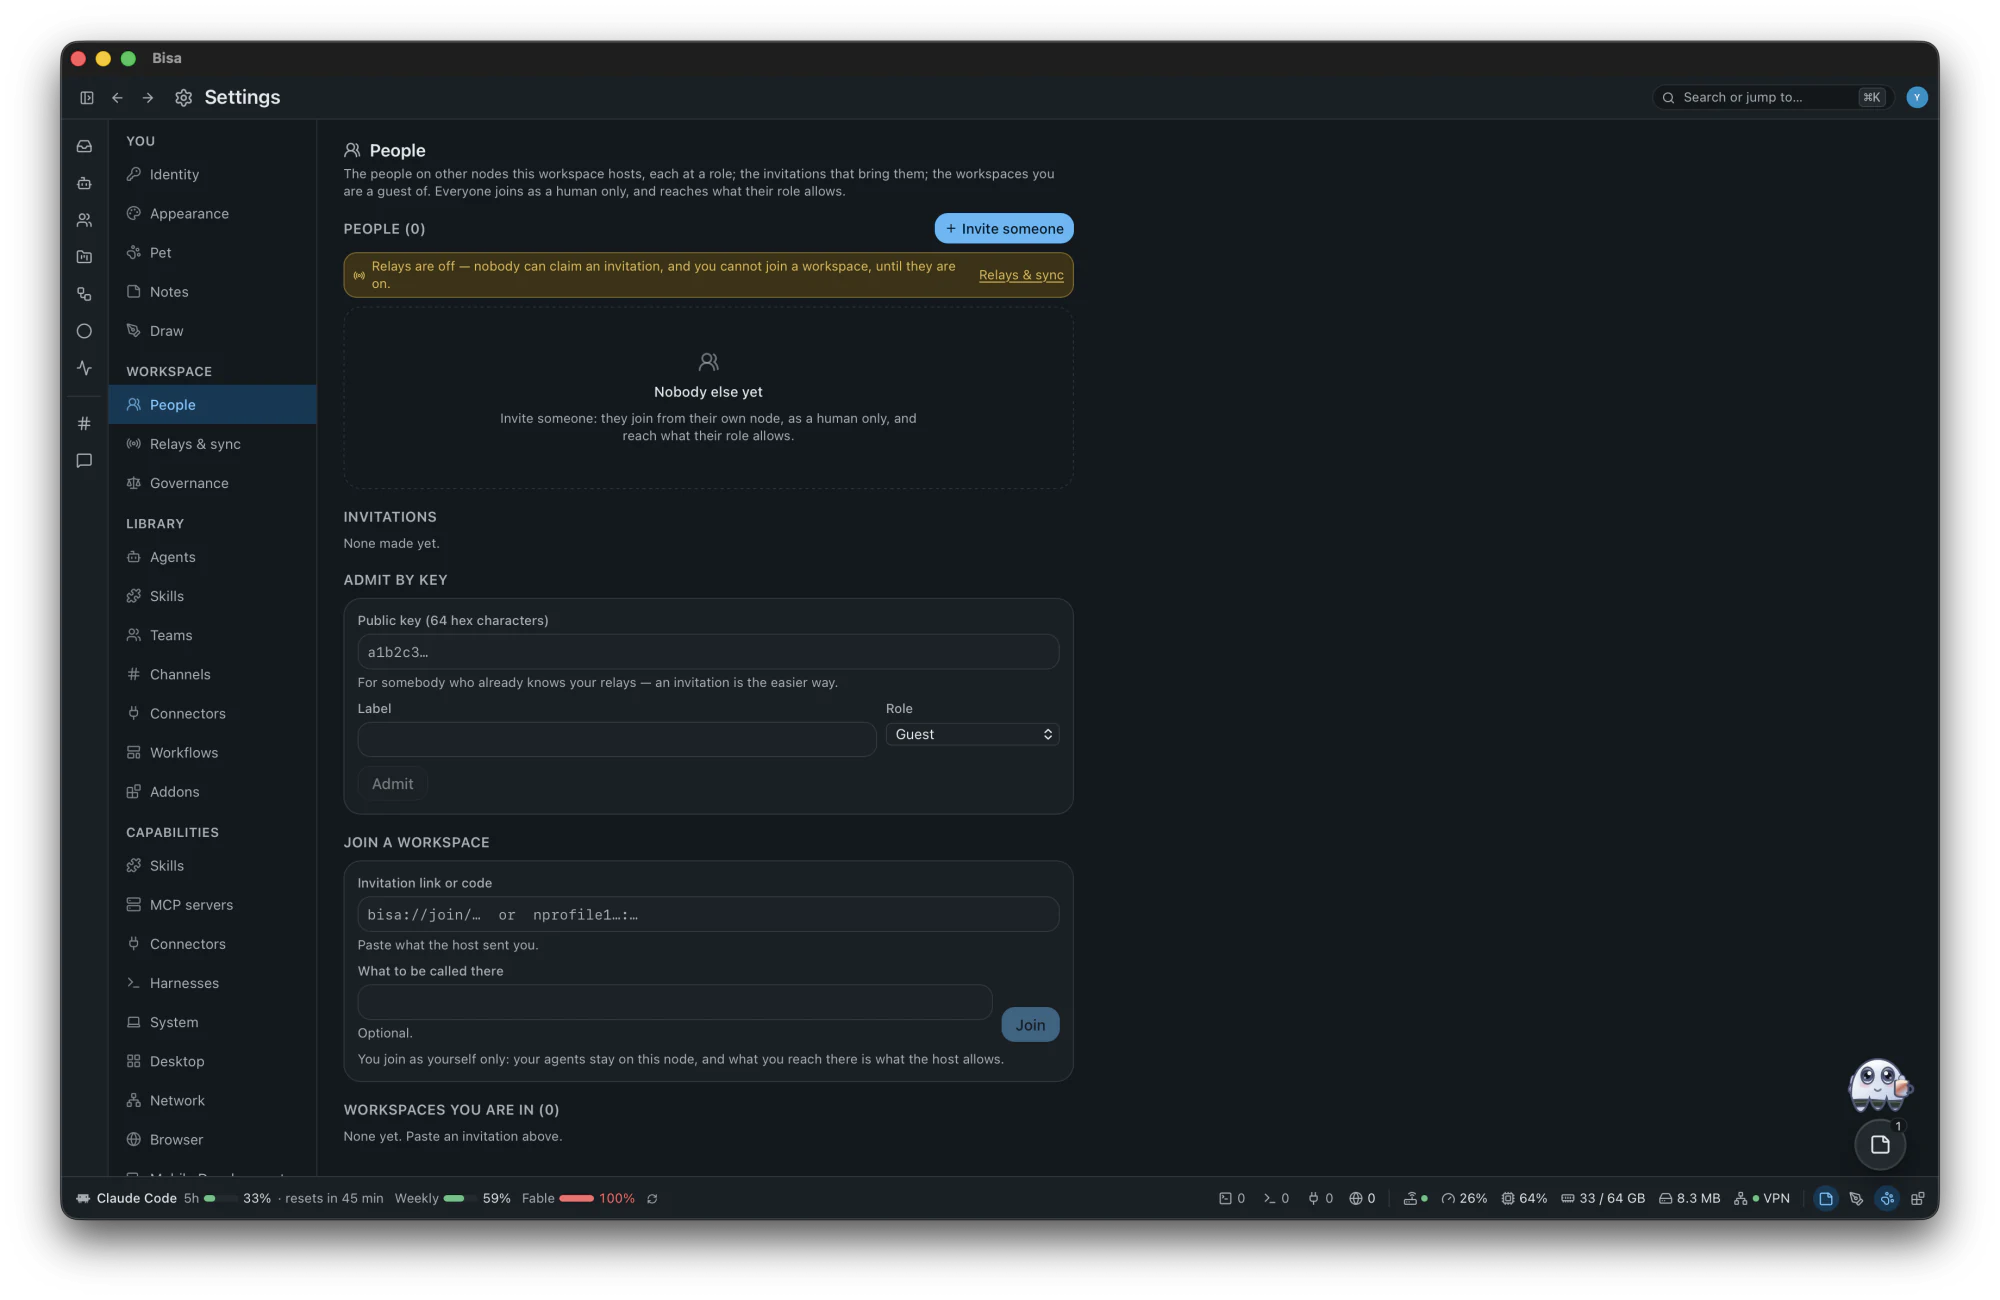Open the hashtag channels icon in left rail

point(84,424)
